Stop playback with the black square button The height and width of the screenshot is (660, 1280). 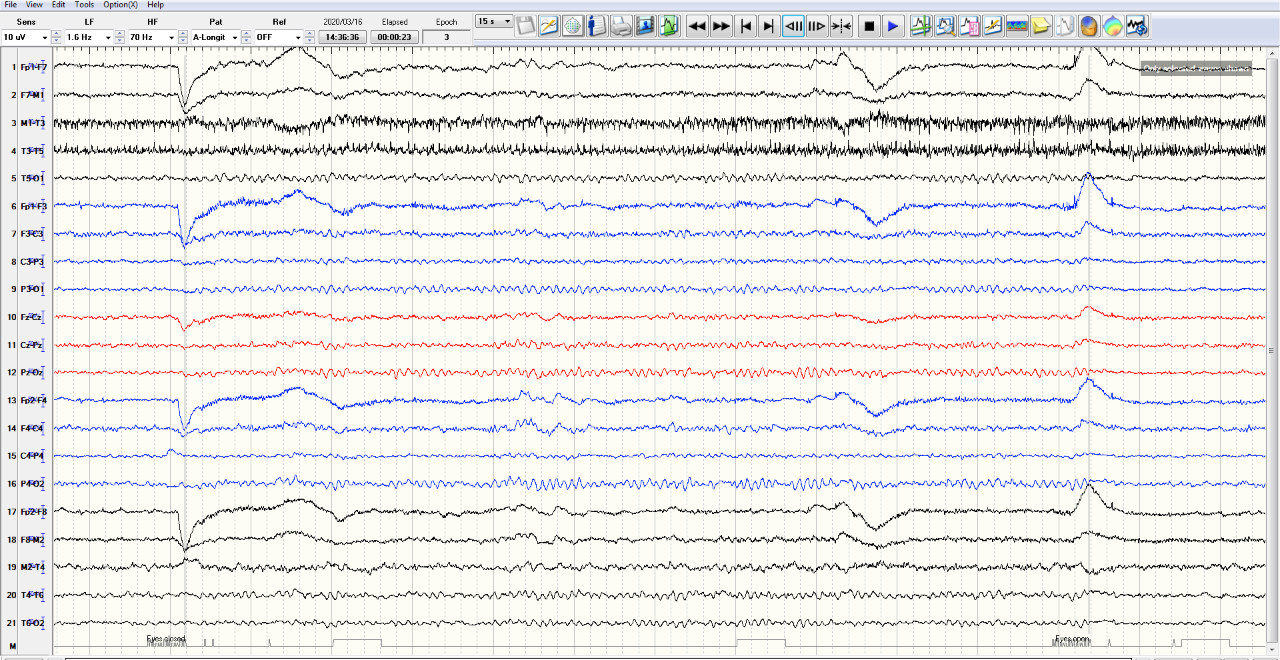pos(869,26)
